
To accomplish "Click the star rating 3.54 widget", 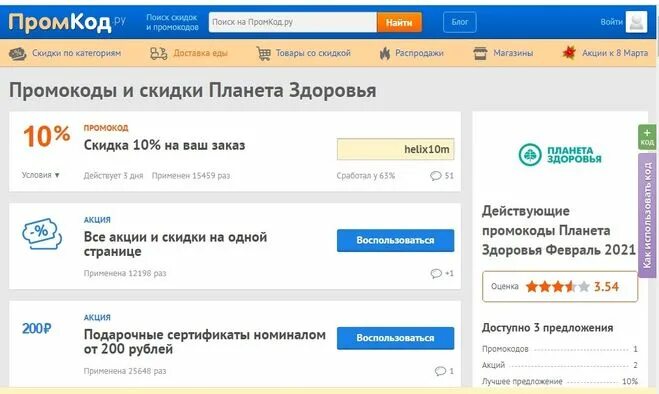I will (x=560, y=287).
